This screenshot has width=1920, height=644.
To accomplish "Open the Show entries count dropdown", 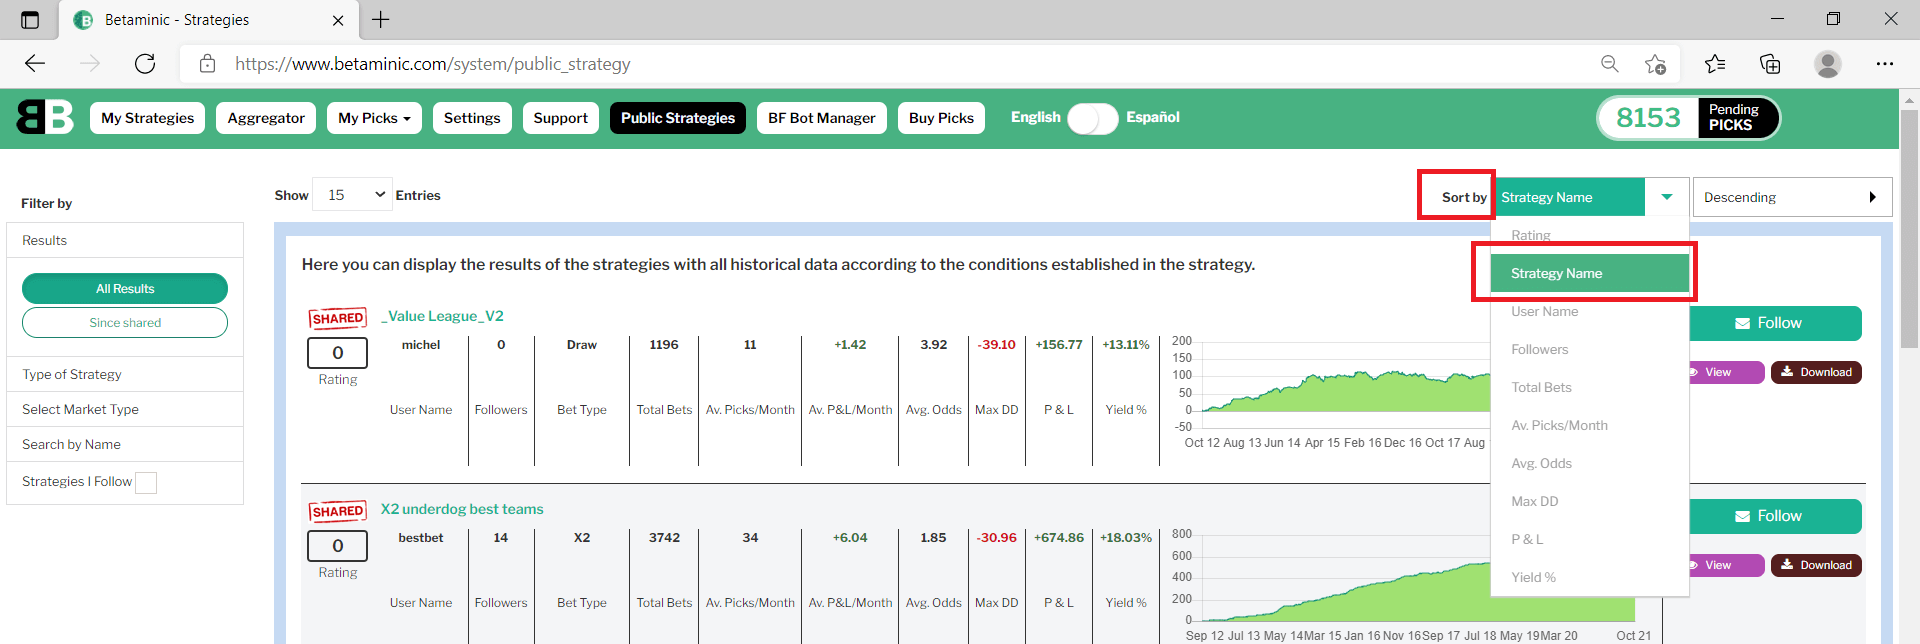I will 352,195.
